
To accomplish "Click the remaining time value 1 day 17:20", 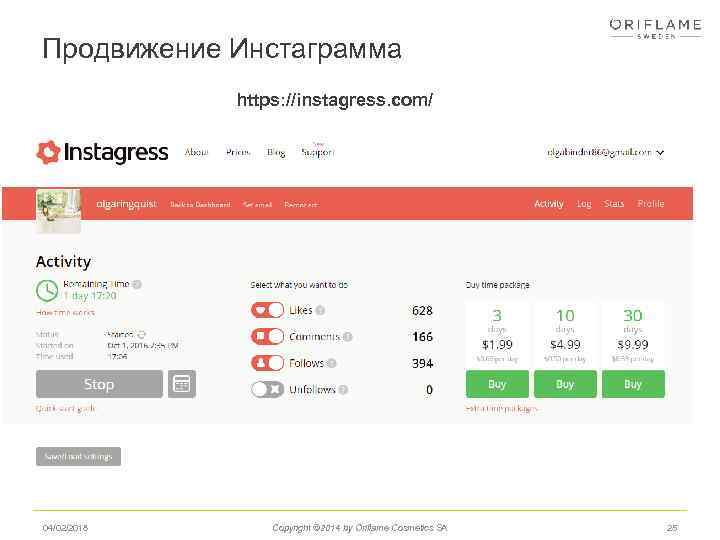I will (90, 296).
